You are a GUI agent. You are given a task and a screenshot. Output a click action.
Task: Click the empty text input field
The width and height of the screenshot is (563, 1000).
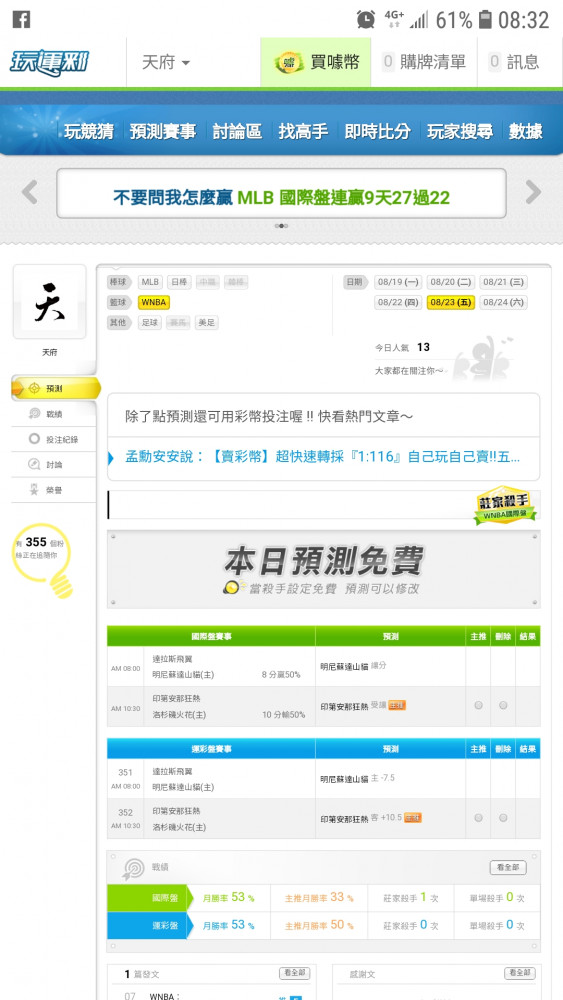pyautogui.click(x=290, y=505)
